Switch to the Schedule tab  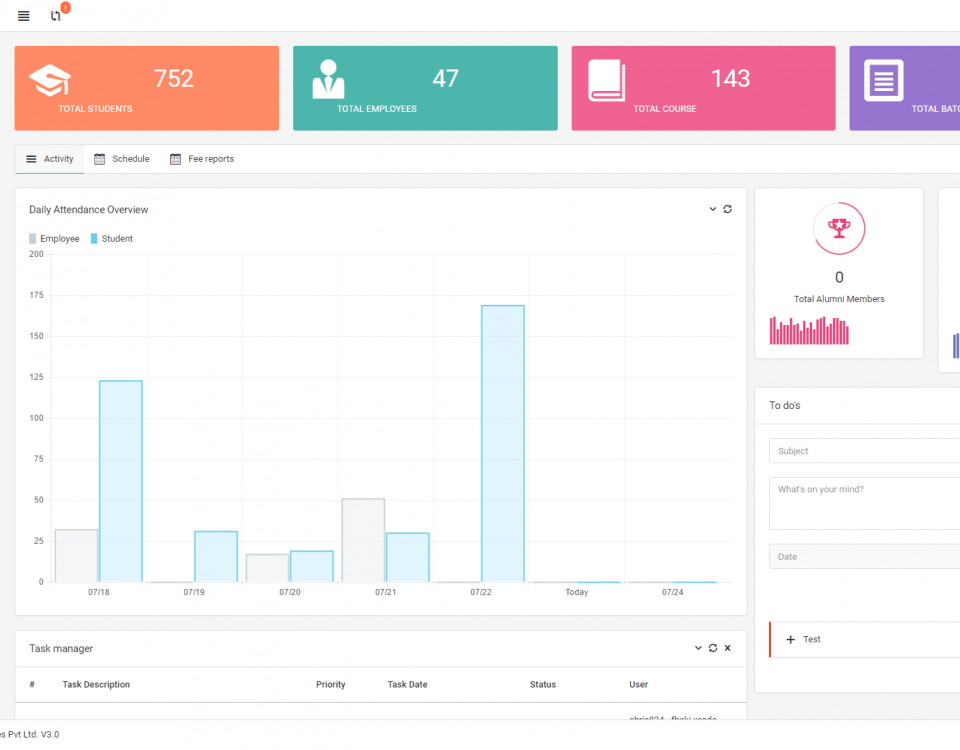(x=122, y=159)
